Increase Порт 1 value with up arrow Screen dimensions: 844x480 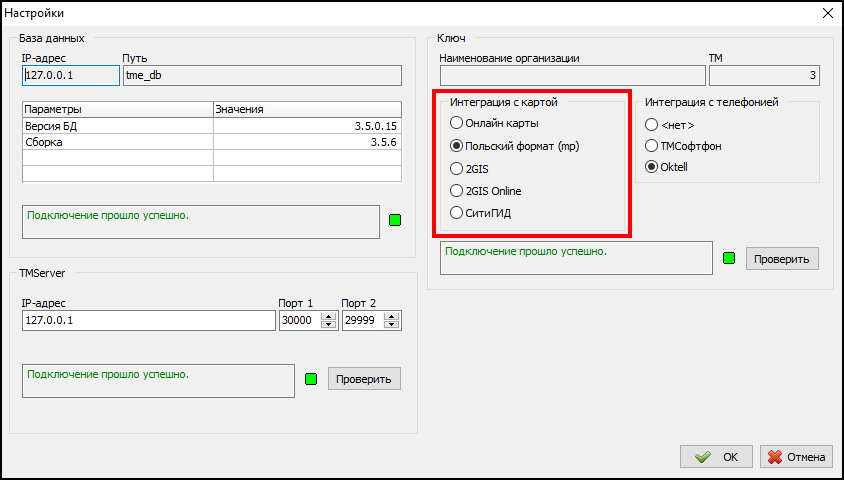coord(329,316)
